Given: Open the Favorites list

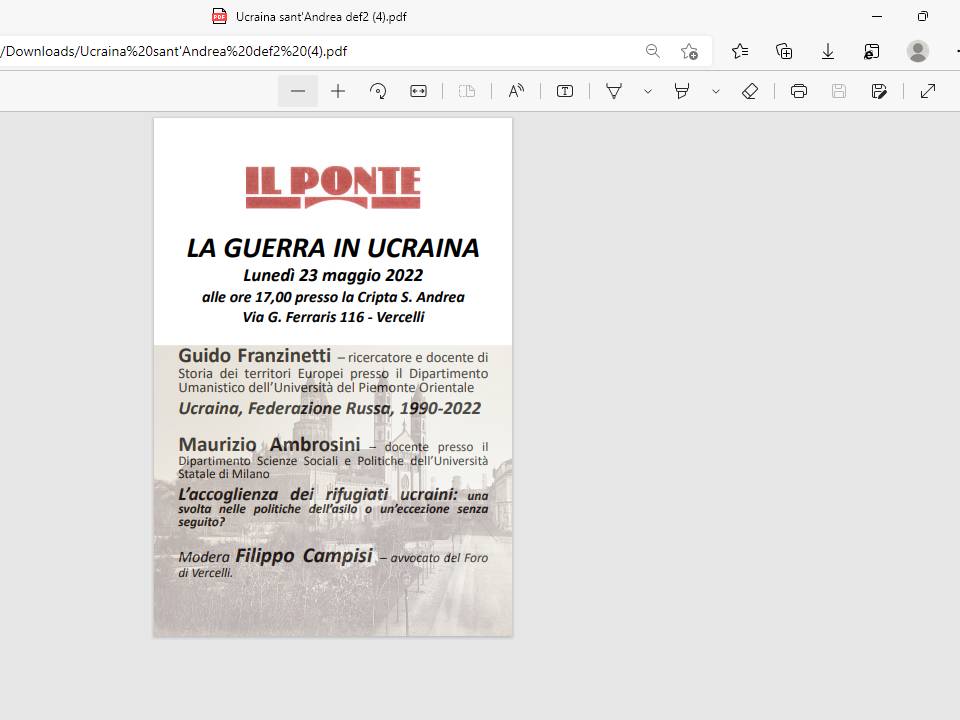Looking at the screenshot, I should (740, 51).
